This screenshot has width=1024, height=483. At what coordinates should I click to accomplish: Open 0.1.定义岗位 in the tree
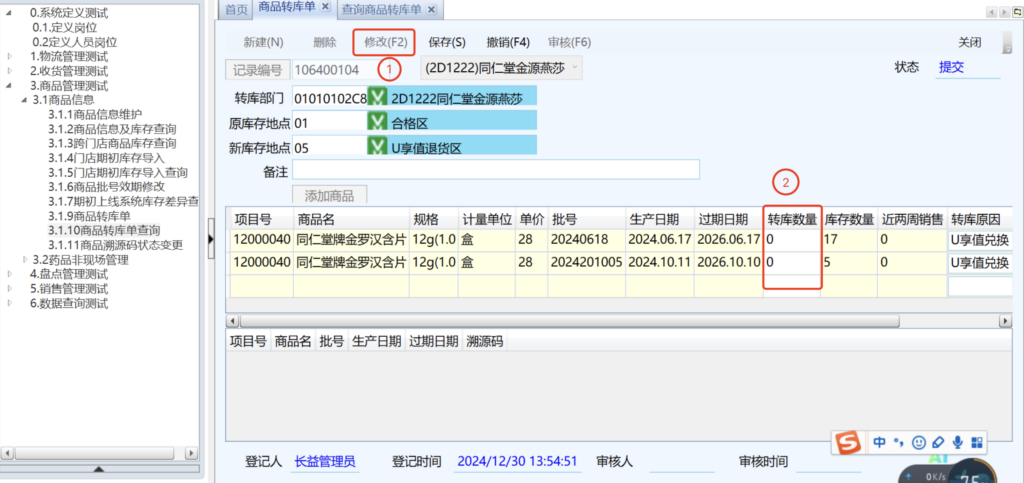(65, 27)
